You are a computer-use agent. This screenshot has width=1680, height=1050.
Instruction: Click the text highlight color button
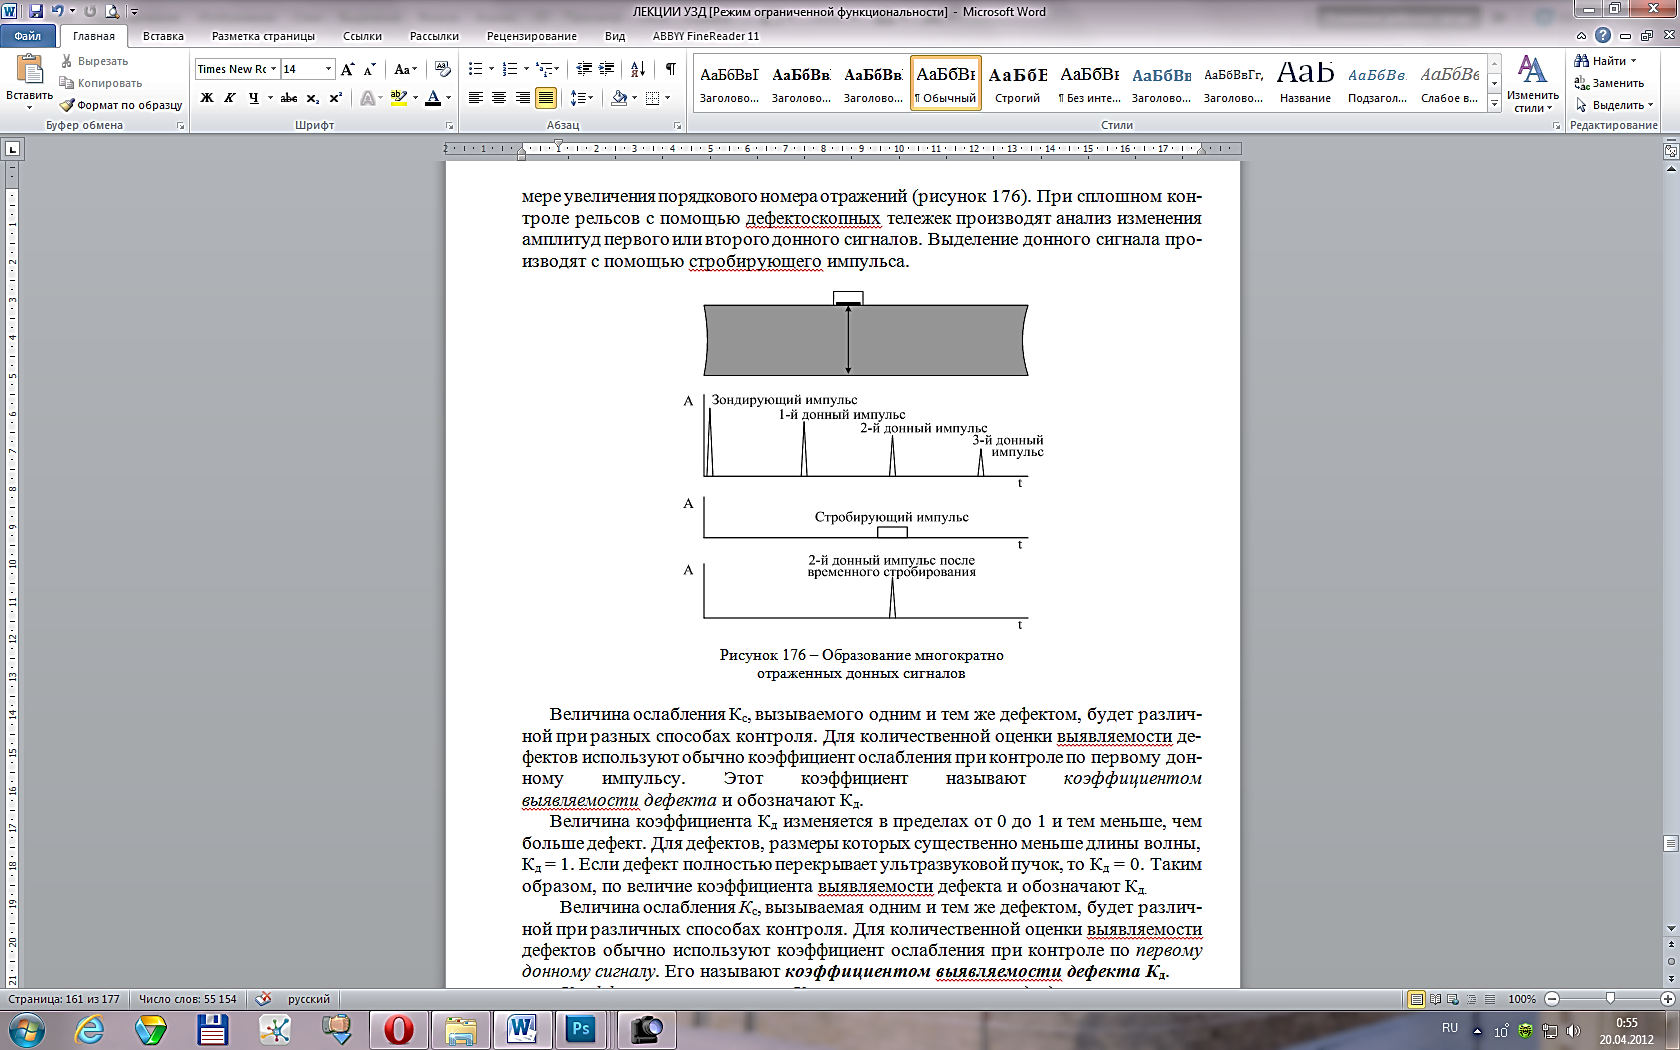[398, 98]
